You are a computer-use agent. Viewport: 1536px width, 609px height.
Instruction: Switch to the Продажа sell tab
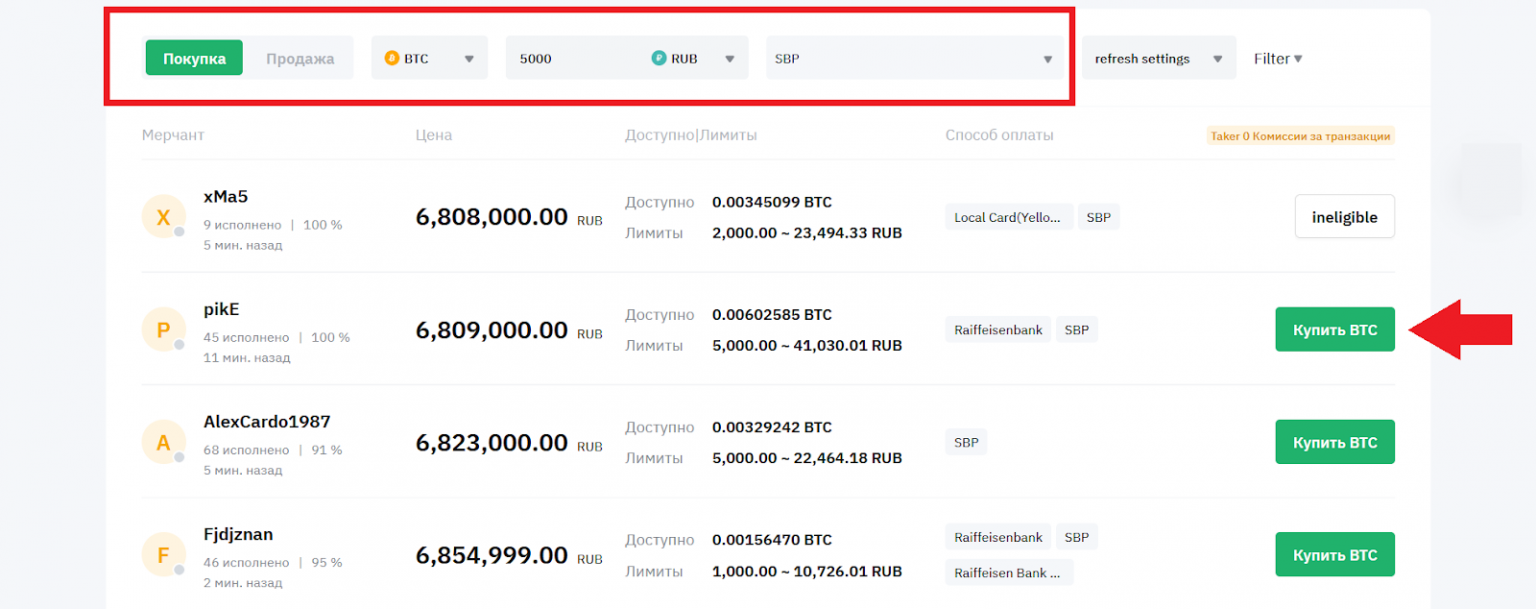point(300,59)
